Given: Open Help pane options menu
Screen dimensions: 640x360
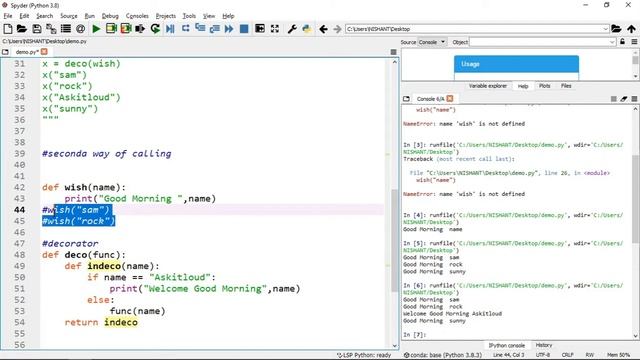Looking at the screenshot, I should pyautogui.click(x=634, y=42).
